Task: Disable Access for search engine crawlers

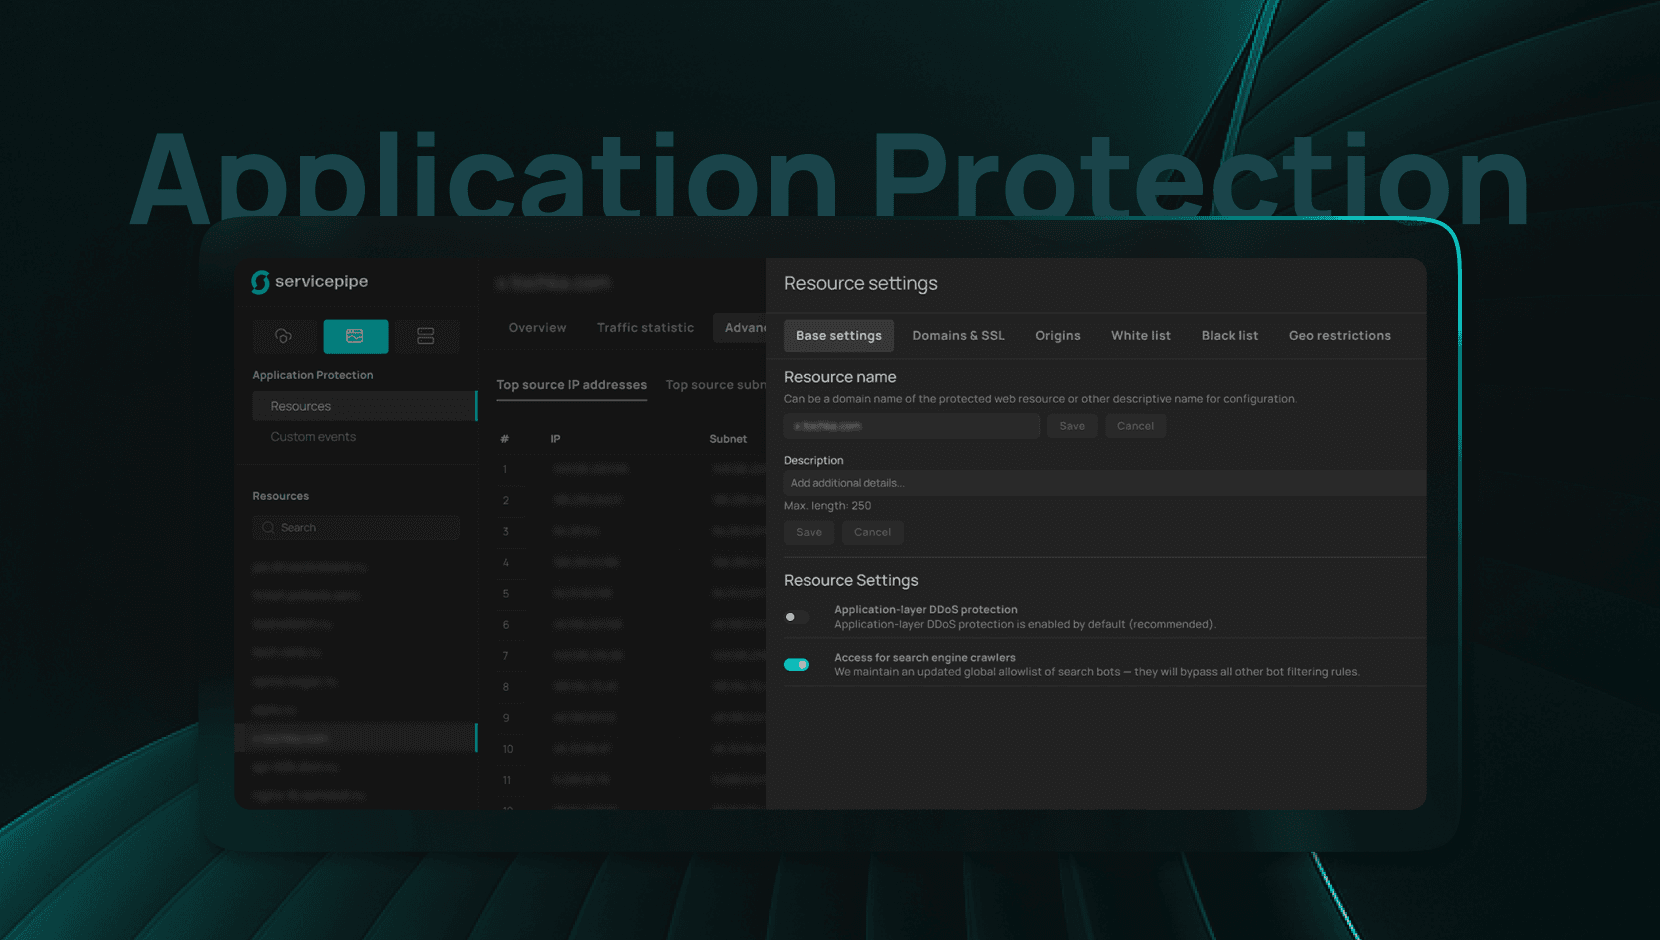Action: pos(797,665)
